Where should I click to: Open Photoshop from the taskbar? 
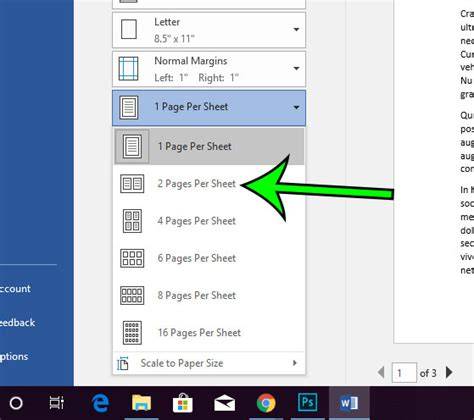(x=307, y=403)
